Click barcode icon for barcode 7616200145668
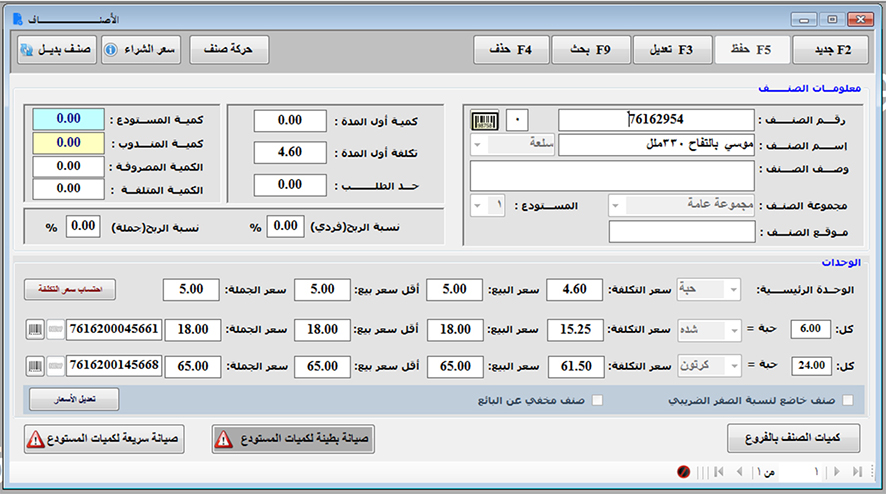Image resolution: width=886 pixels, height=494 pixels. click(x=37, y=364)
